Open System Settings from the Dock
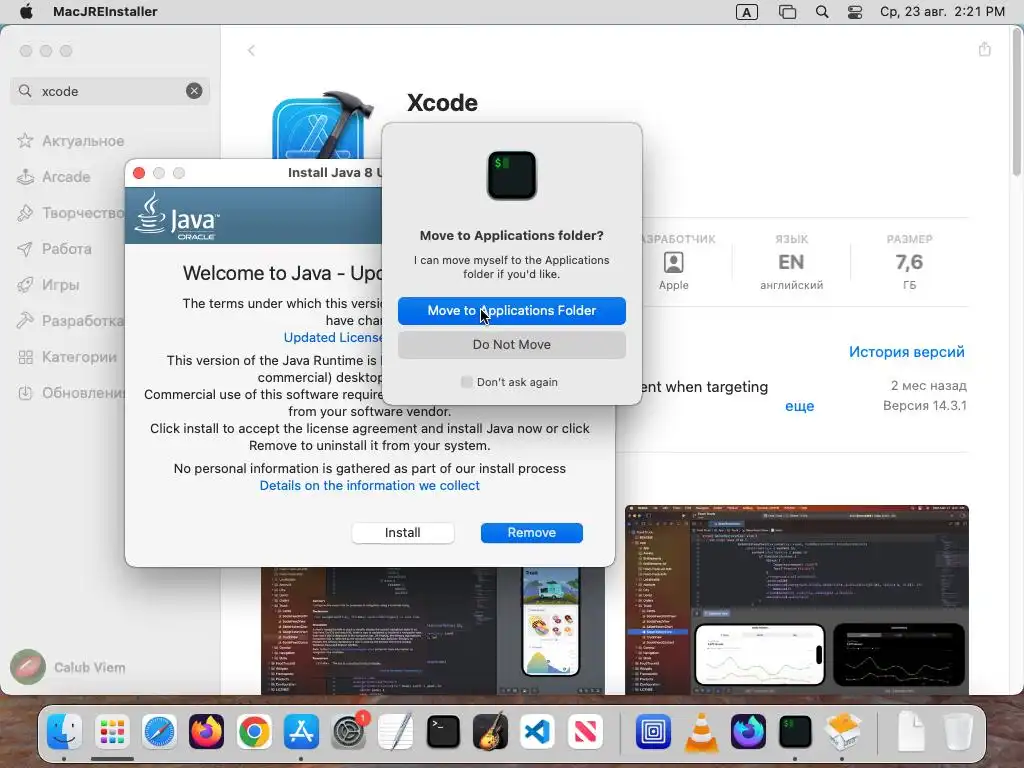This screenshot has height=768, width=1024. (349, 731)
